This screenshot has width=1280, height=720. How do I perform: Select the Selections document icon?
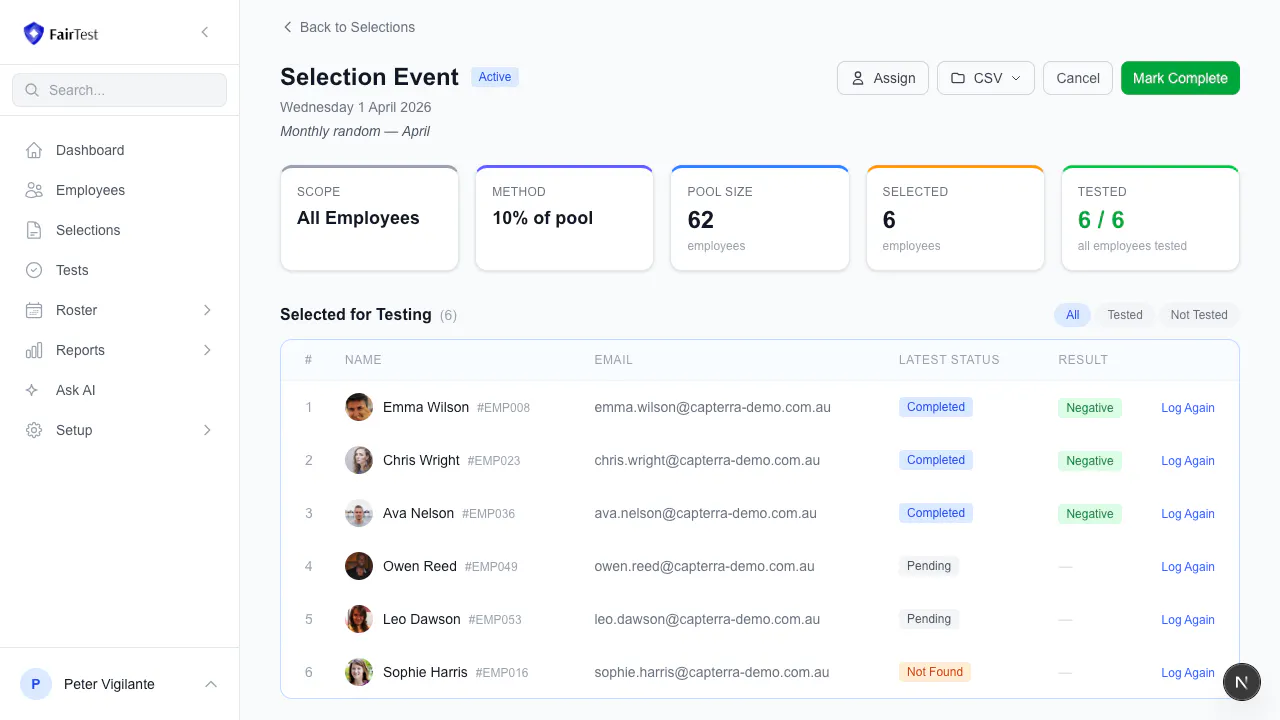tap(34, 230)
